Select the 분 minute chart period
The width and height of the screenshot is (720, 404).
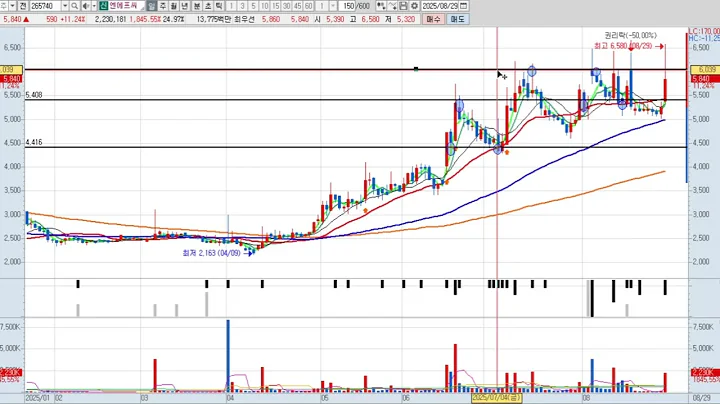click(197, 6)
